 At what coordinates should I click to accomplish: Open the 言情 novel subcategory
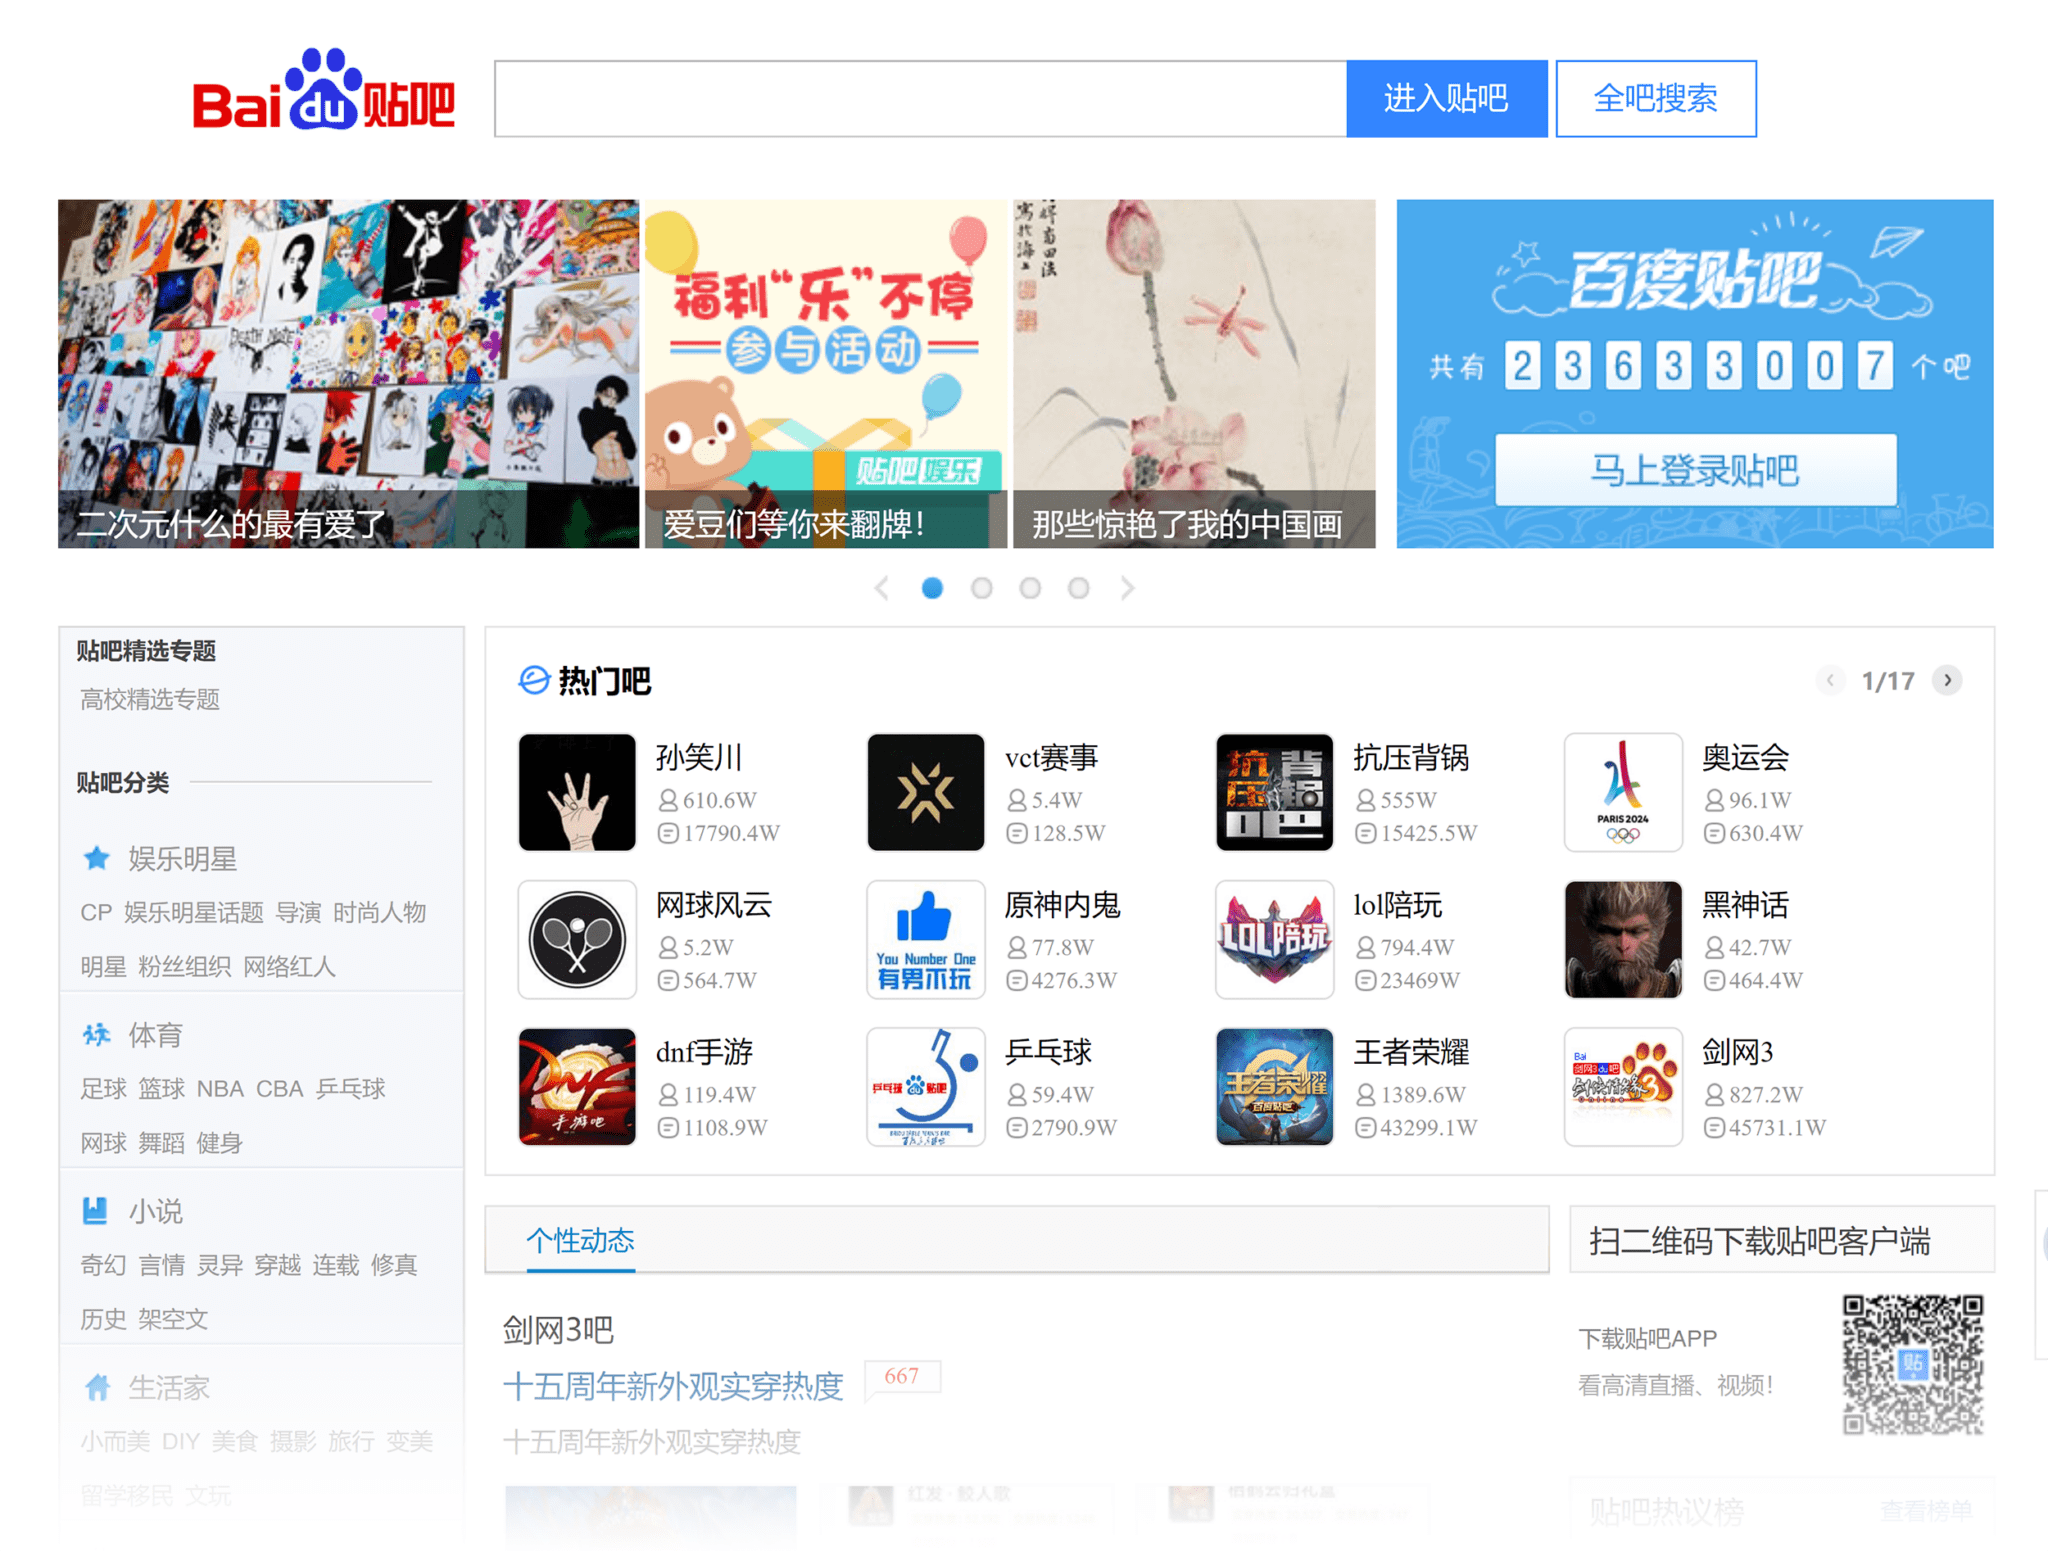click(161, 1264)
